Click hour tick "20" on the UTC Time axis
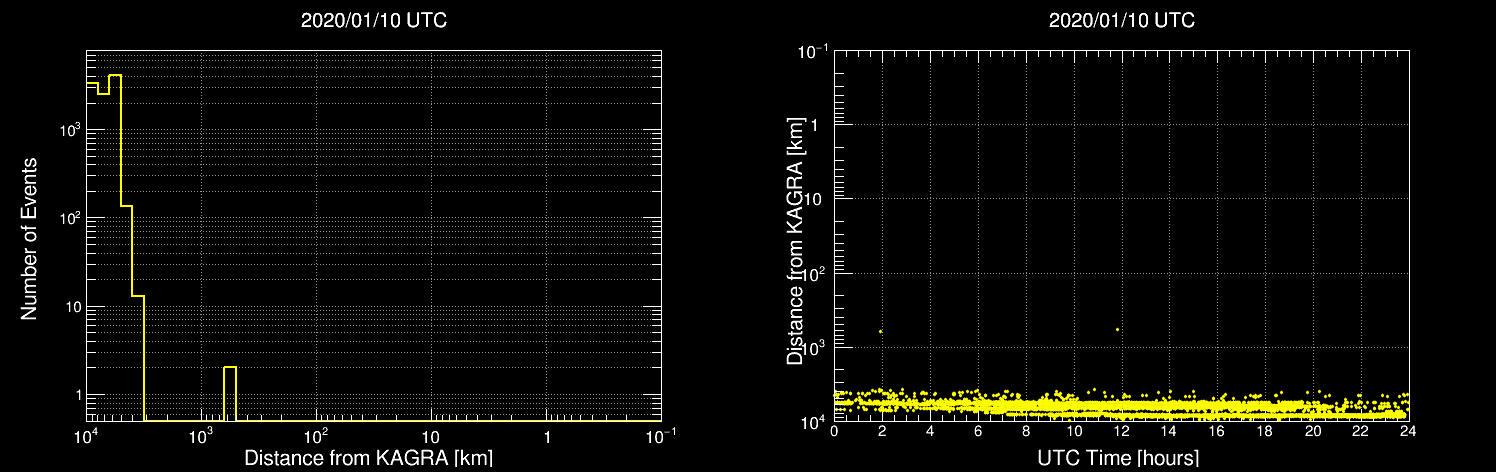This screenshot has height=472, width=1496. tap(1313, 431)
